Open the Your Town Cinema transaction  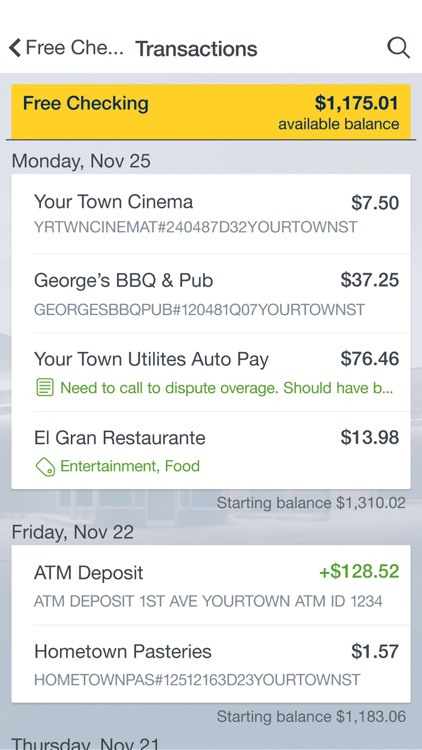211,214
